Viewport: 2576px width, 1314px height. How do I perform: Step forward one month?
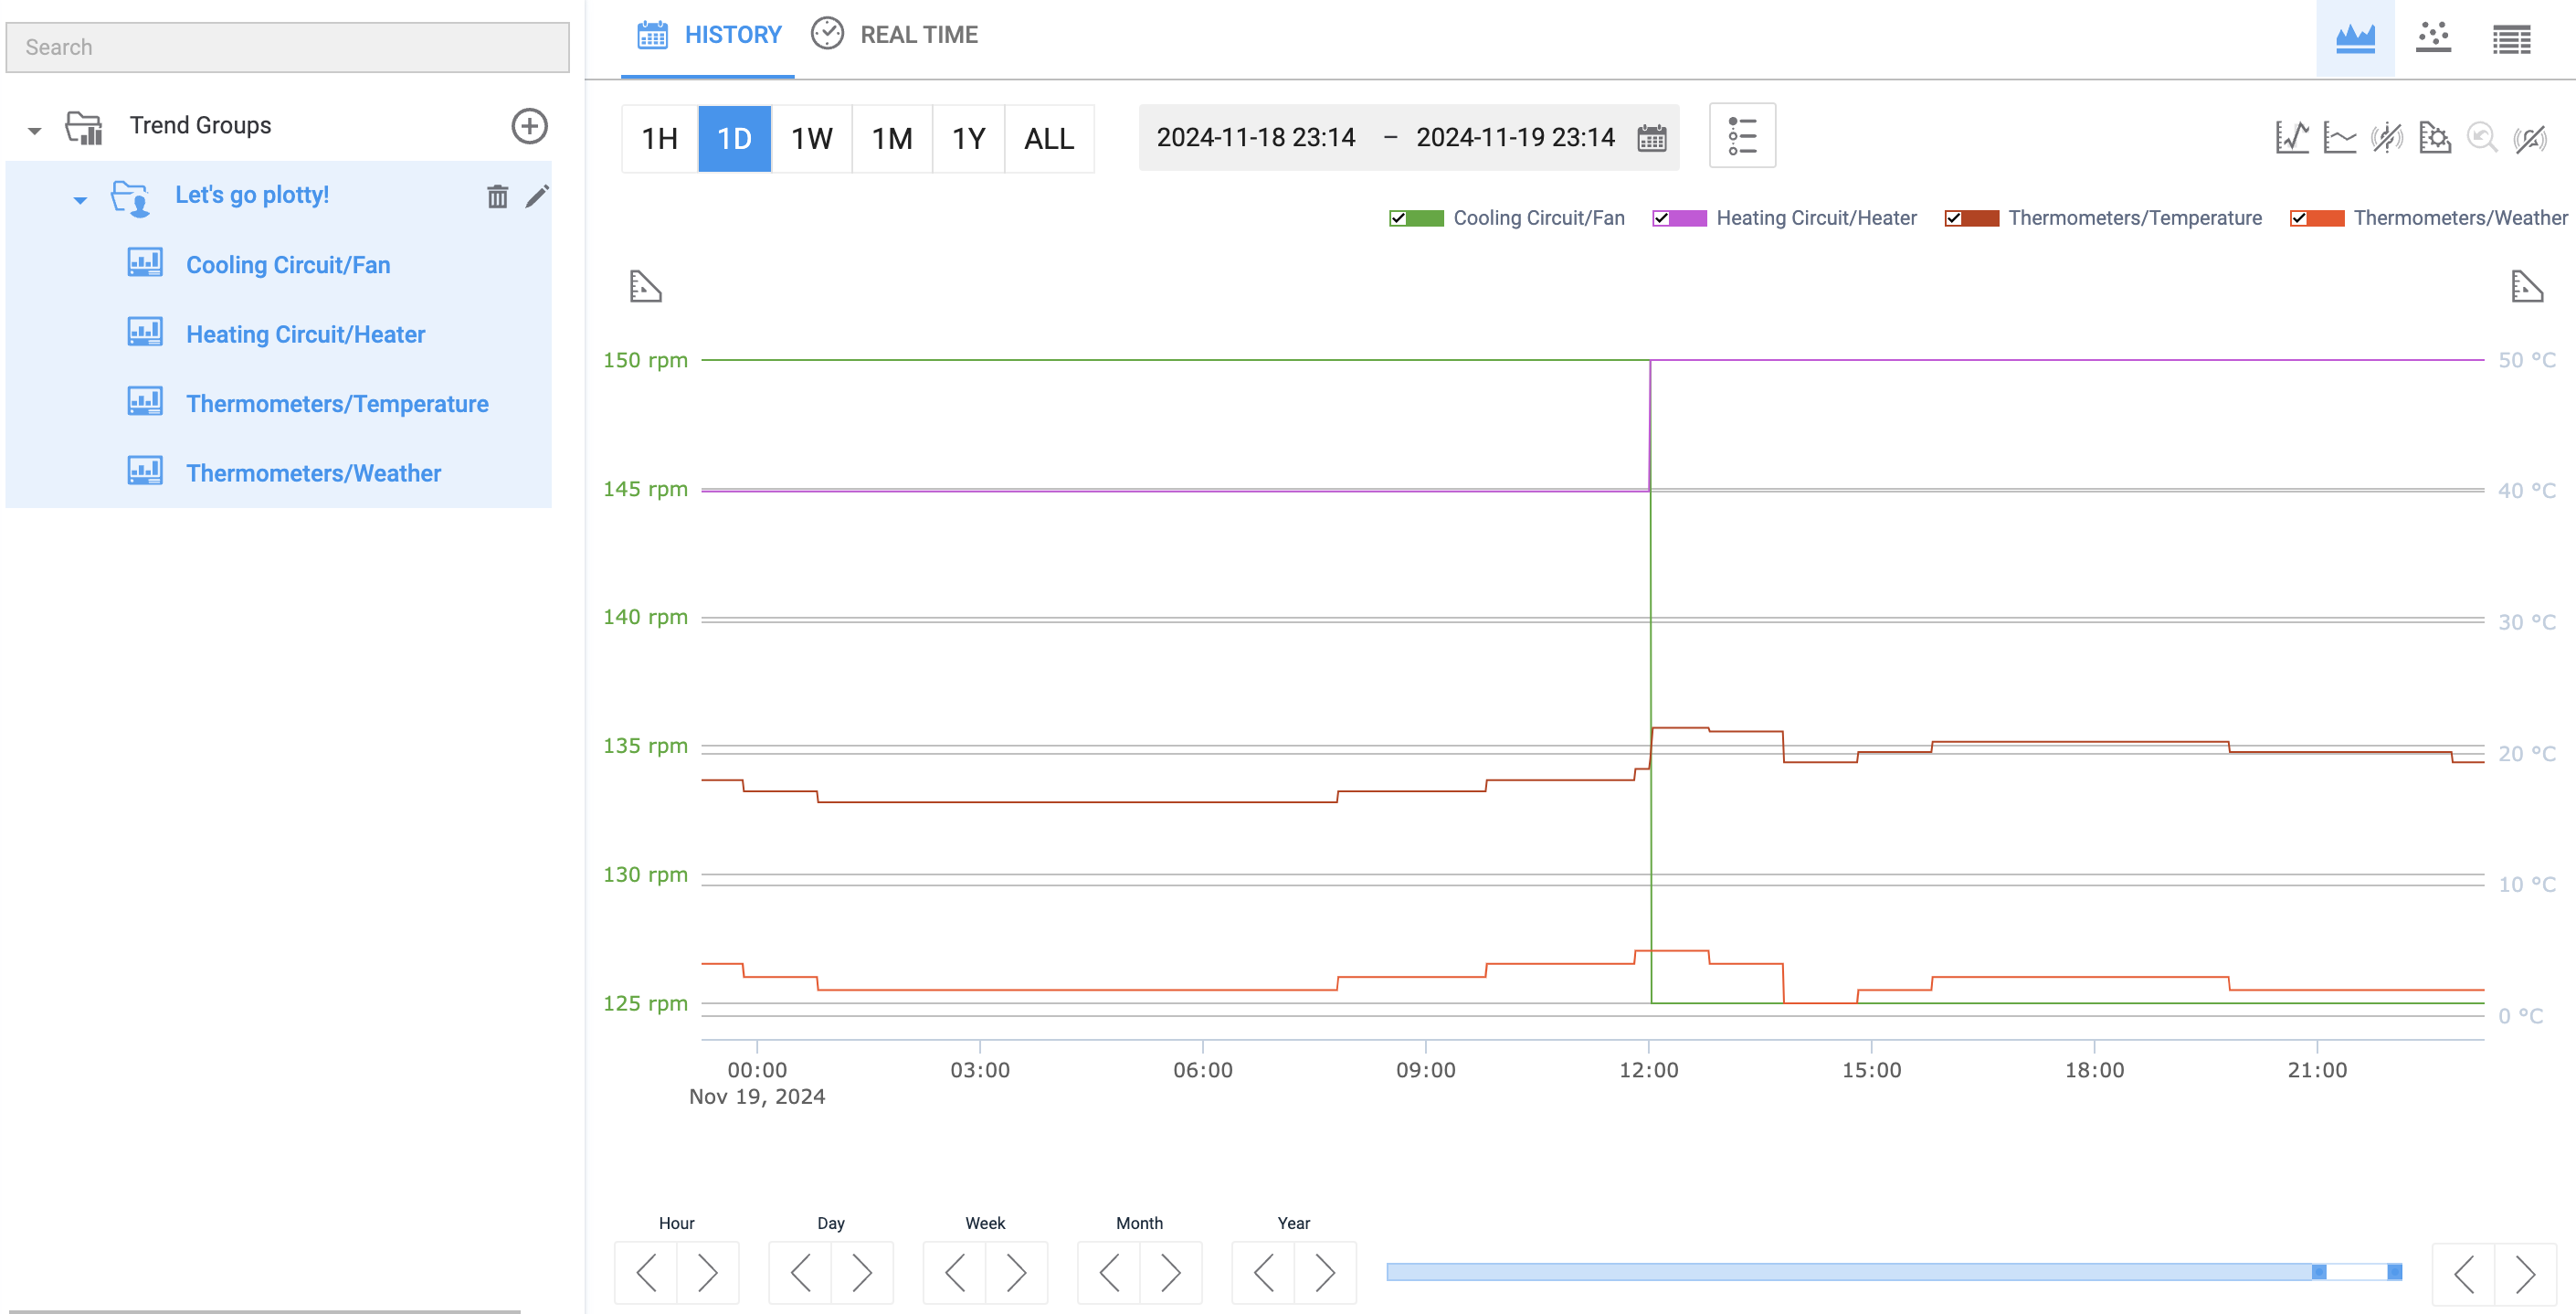[1171, 1272]
